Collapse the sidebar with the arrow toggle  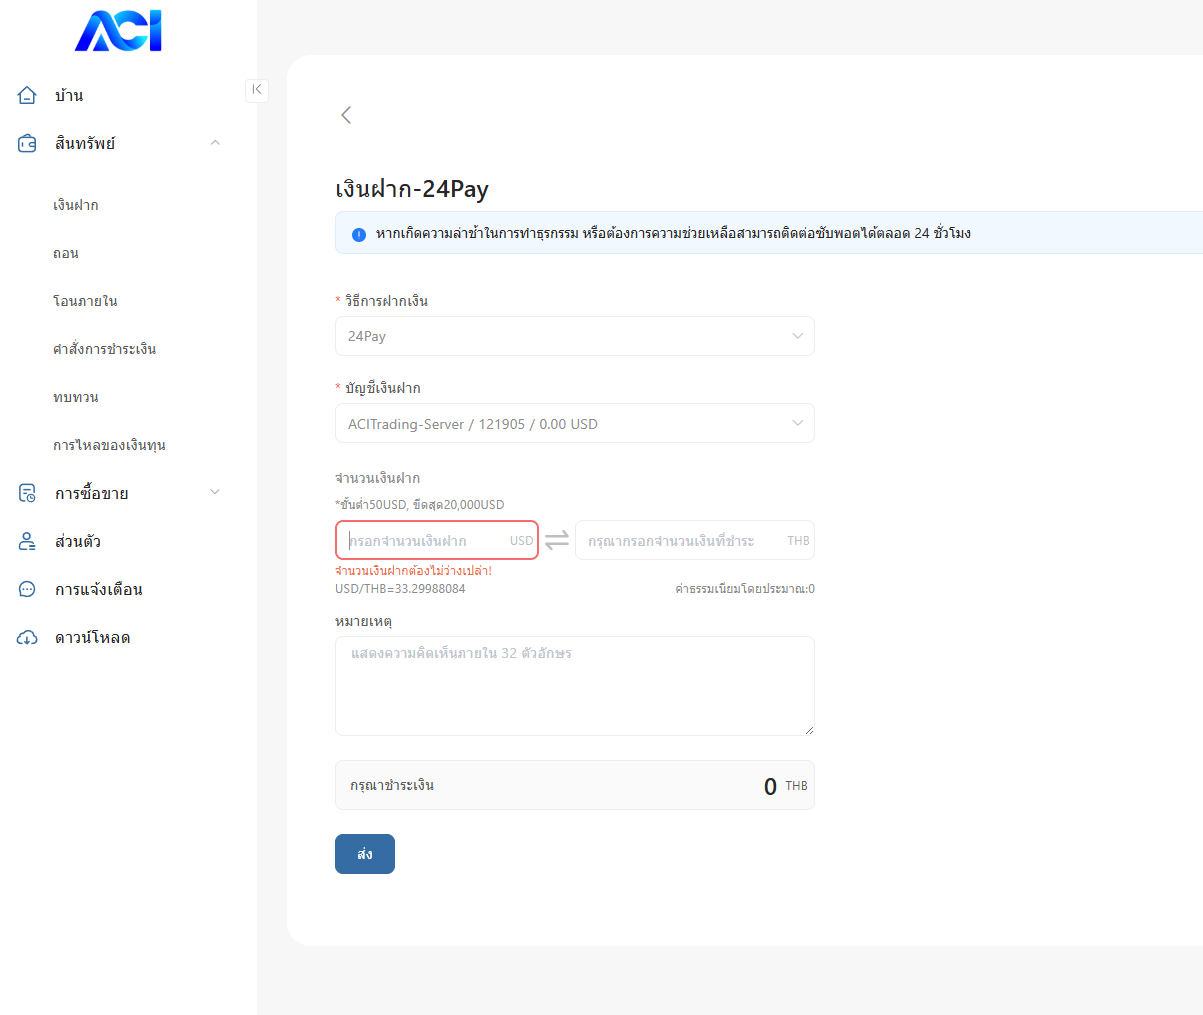tap(257, 90)
